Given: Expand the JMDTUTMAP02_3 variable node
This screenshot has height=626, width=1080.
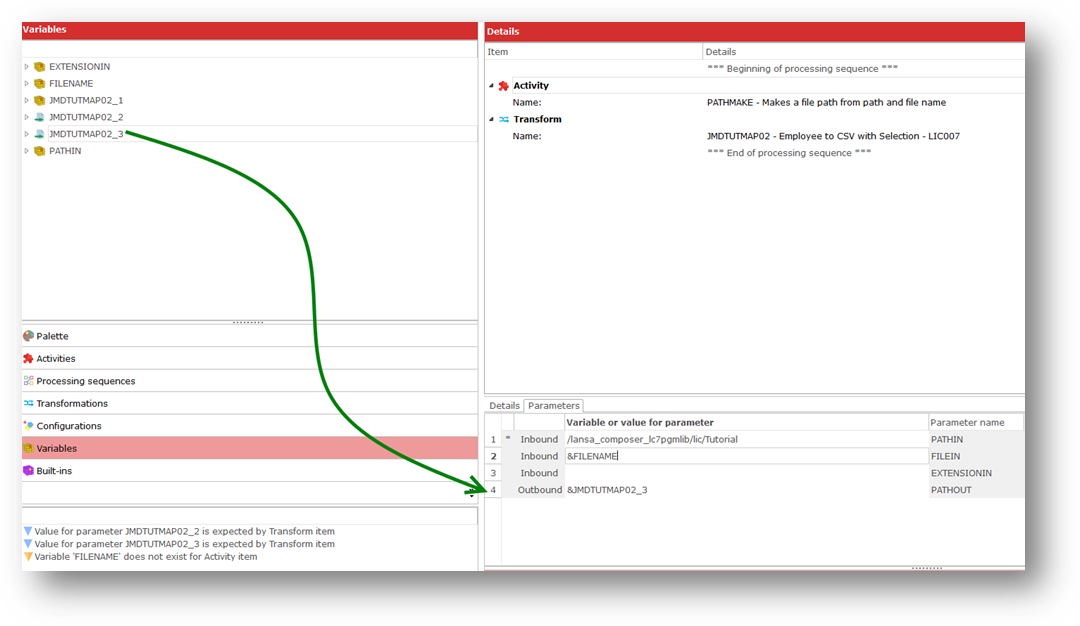Looking at the screenshot, I should (27, 134).
